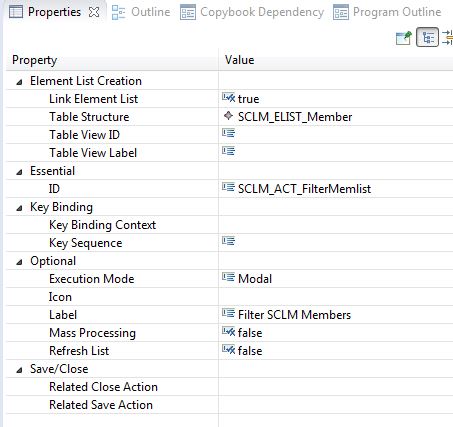Select the Related Close Action property
Image resolution: width=453 pixels, height=427 pixels.
(103, 387)
